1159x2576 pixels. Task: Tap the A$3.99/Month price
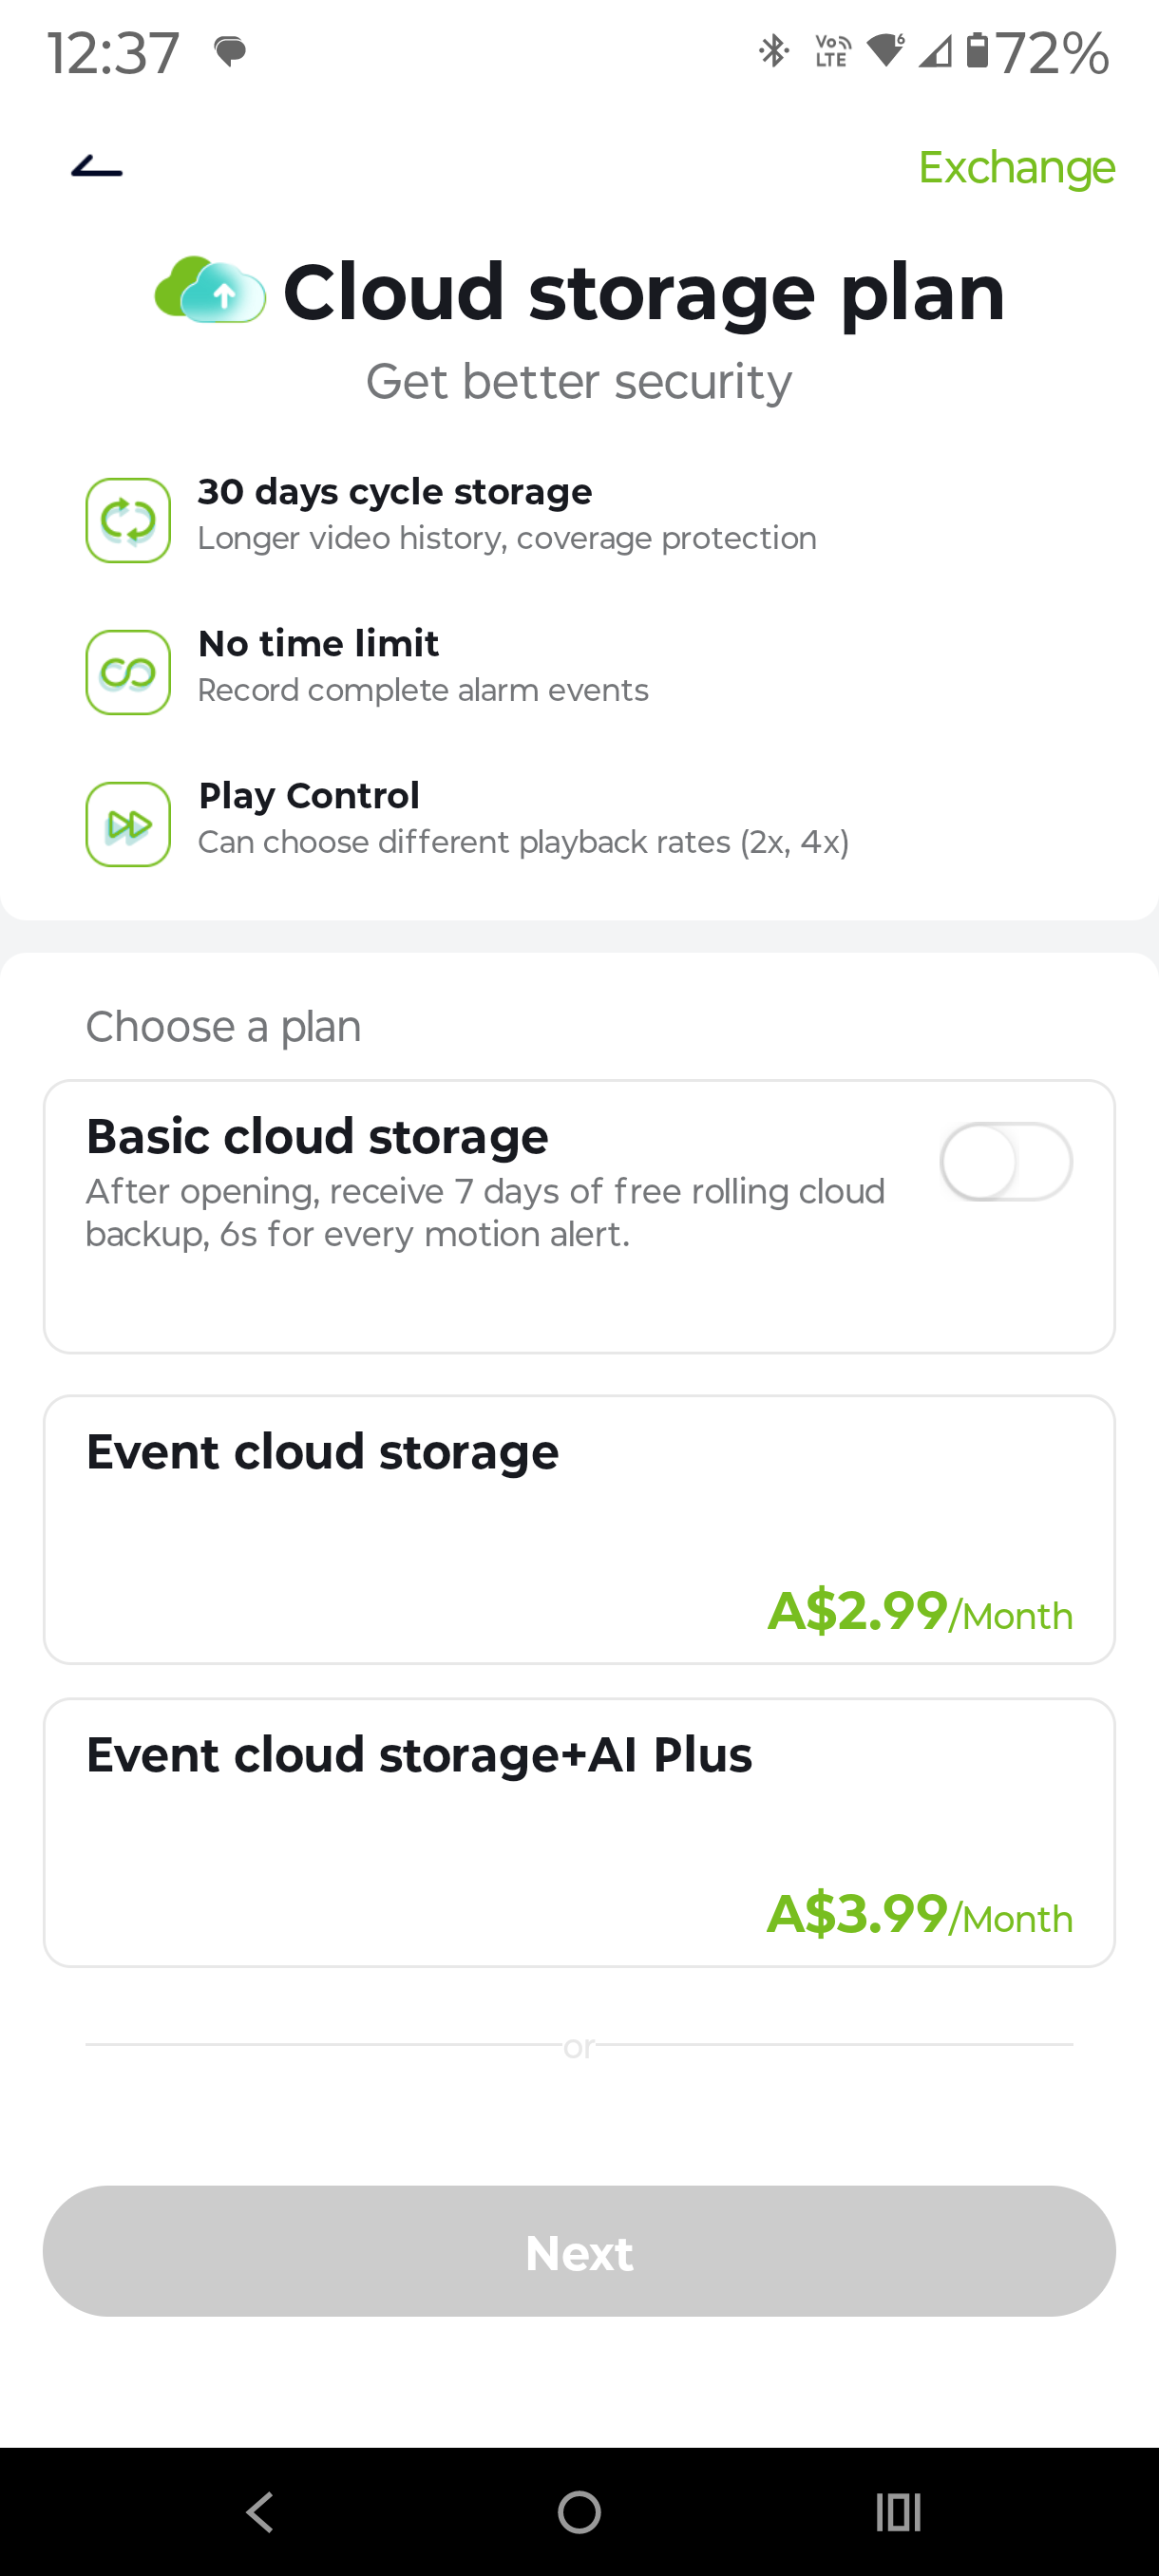point(919,1914)
